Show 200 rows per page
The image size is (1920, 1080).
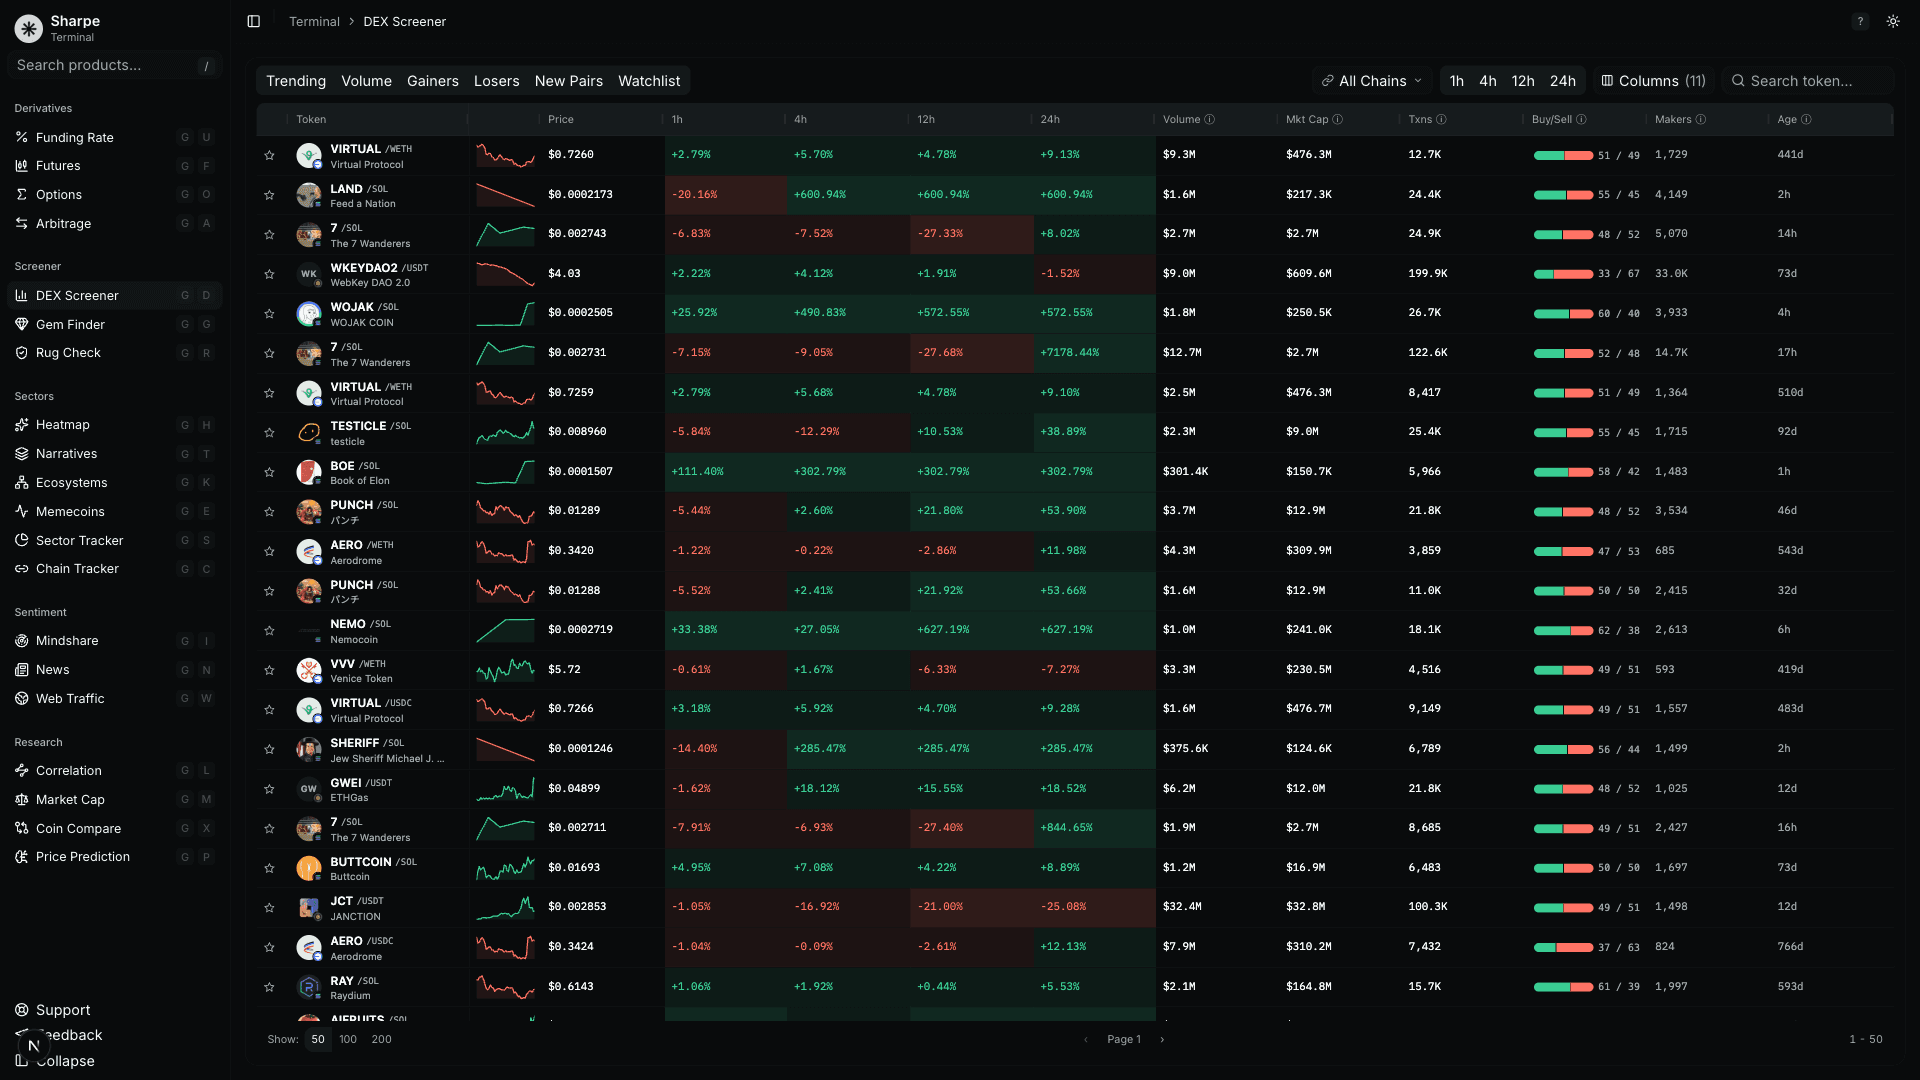[381, 1039]
